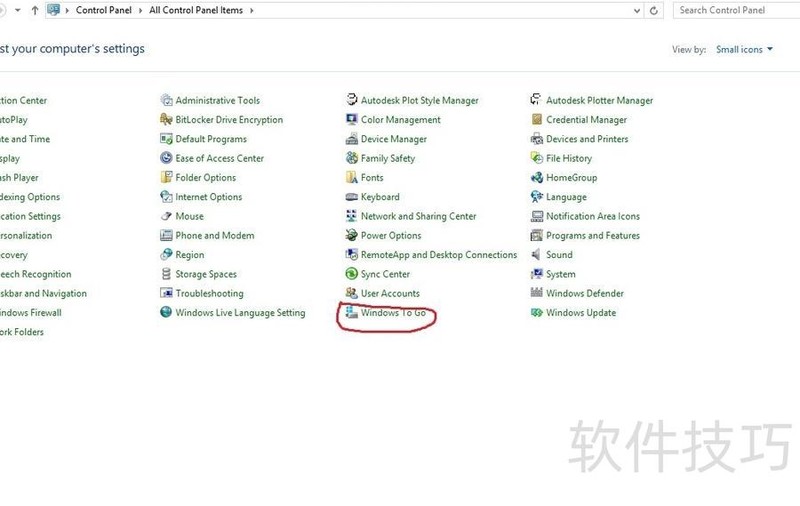Screen dimensions: 800x506
Task: Open the Windows To Go icon
Action: click(x=352, y=312)
